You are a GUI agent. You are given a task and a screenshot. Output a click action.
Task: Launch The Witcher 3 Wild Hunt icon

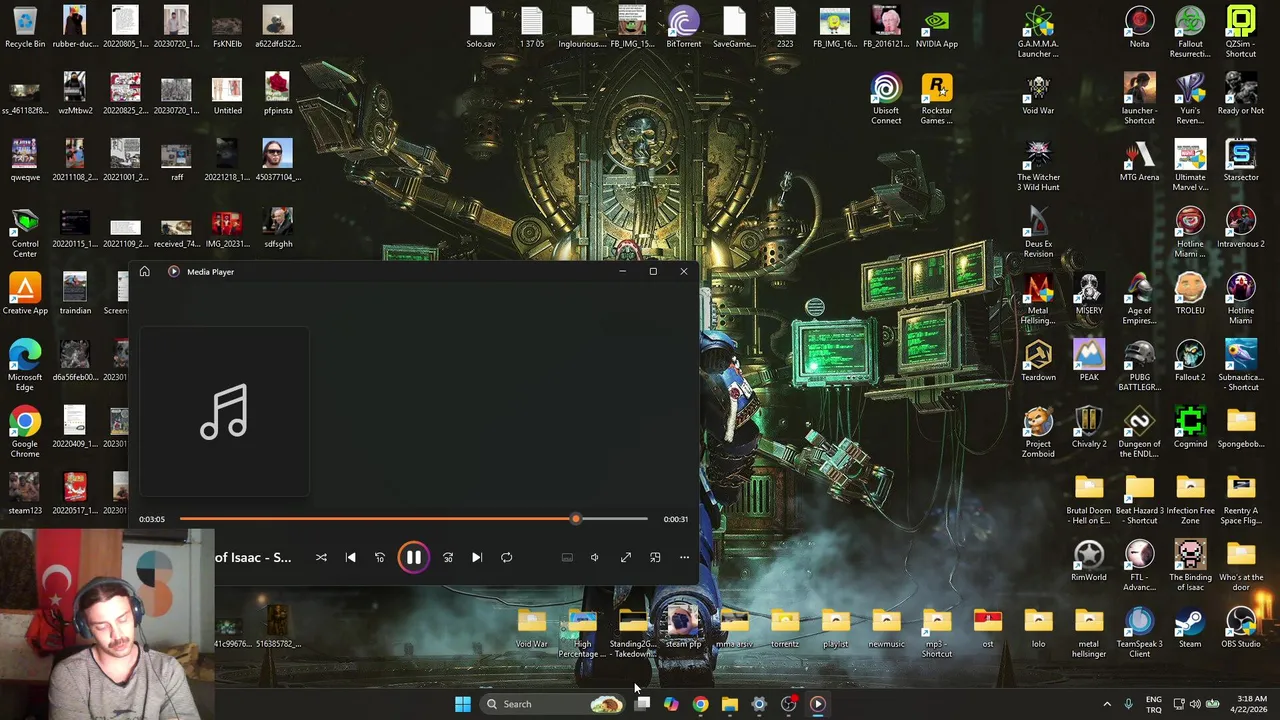pos(1038,166)
